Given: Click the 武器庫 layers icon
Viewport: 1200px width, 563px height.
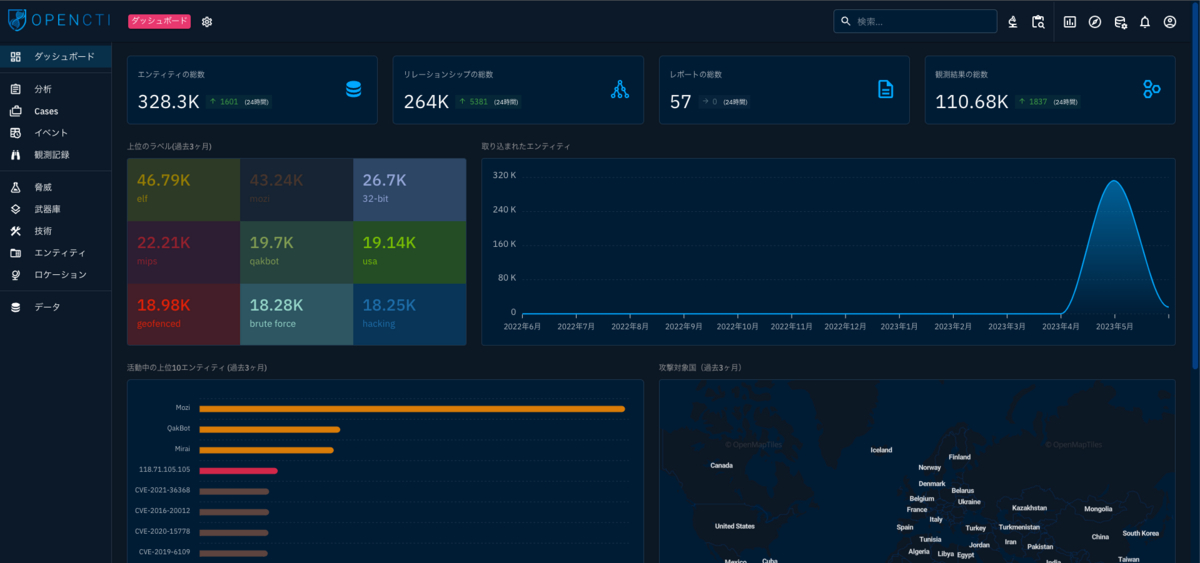Looking at the screenshot, I should pyautogui.click(x=15, y=209).
